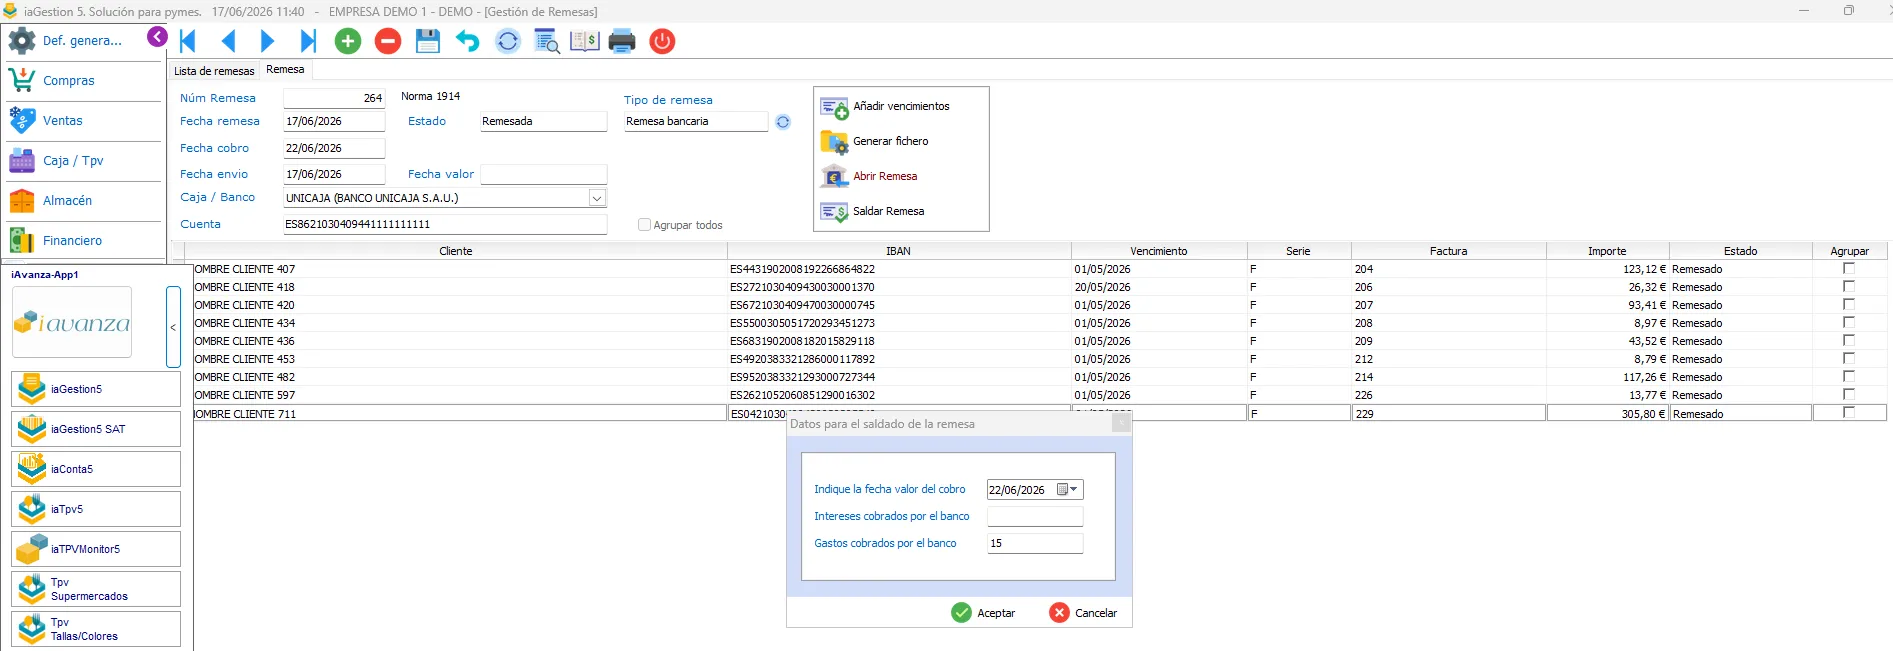Open the fecha valor date picker dropdown
The image size is (1893, 651).
1074,490
